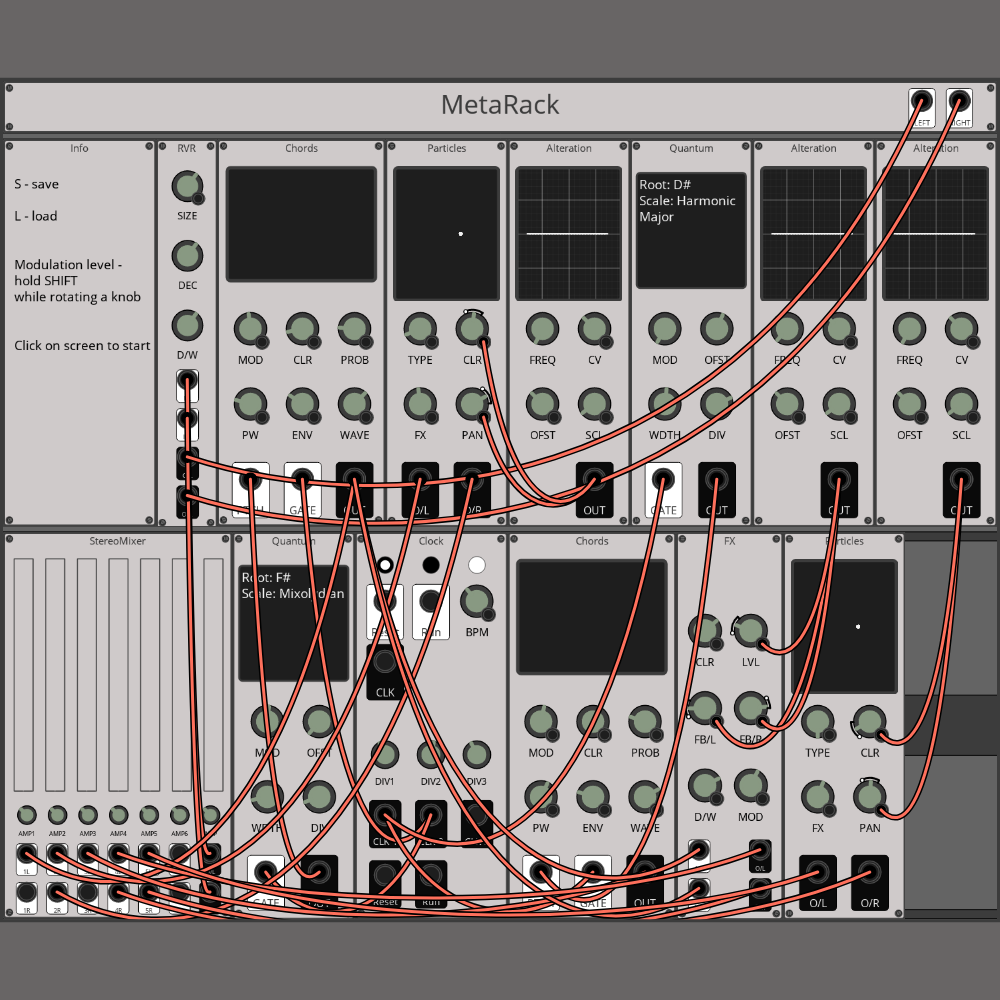Click MOD knob on Chords module beside Clock
The width and height of the screenshot is (1000, 1000).
coord(541,723)
